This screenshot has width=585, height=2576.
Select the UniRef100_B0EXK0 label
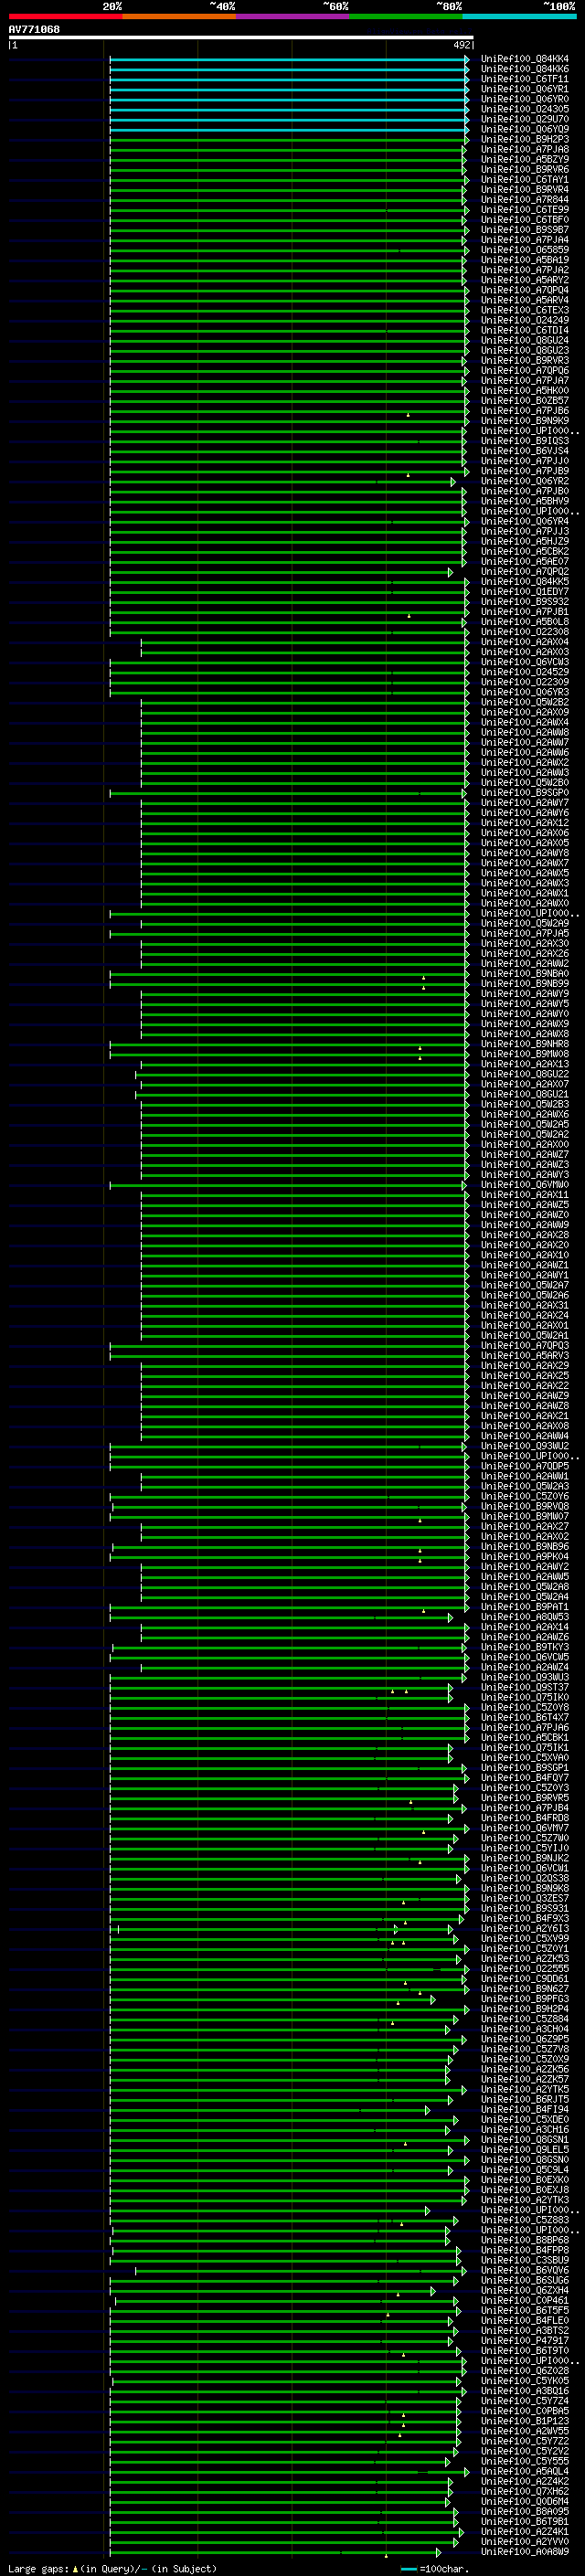(525, 2179)
